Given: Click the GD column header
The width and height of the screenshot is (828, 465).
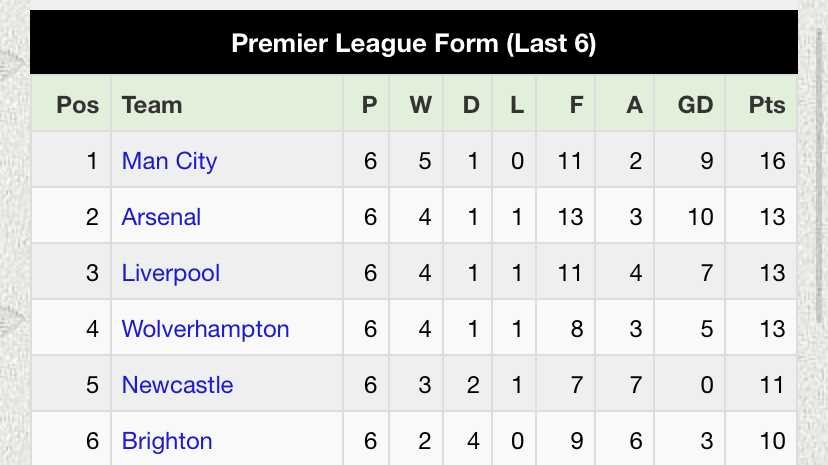Looking at the screenshot, I should (x=695, y=105).
